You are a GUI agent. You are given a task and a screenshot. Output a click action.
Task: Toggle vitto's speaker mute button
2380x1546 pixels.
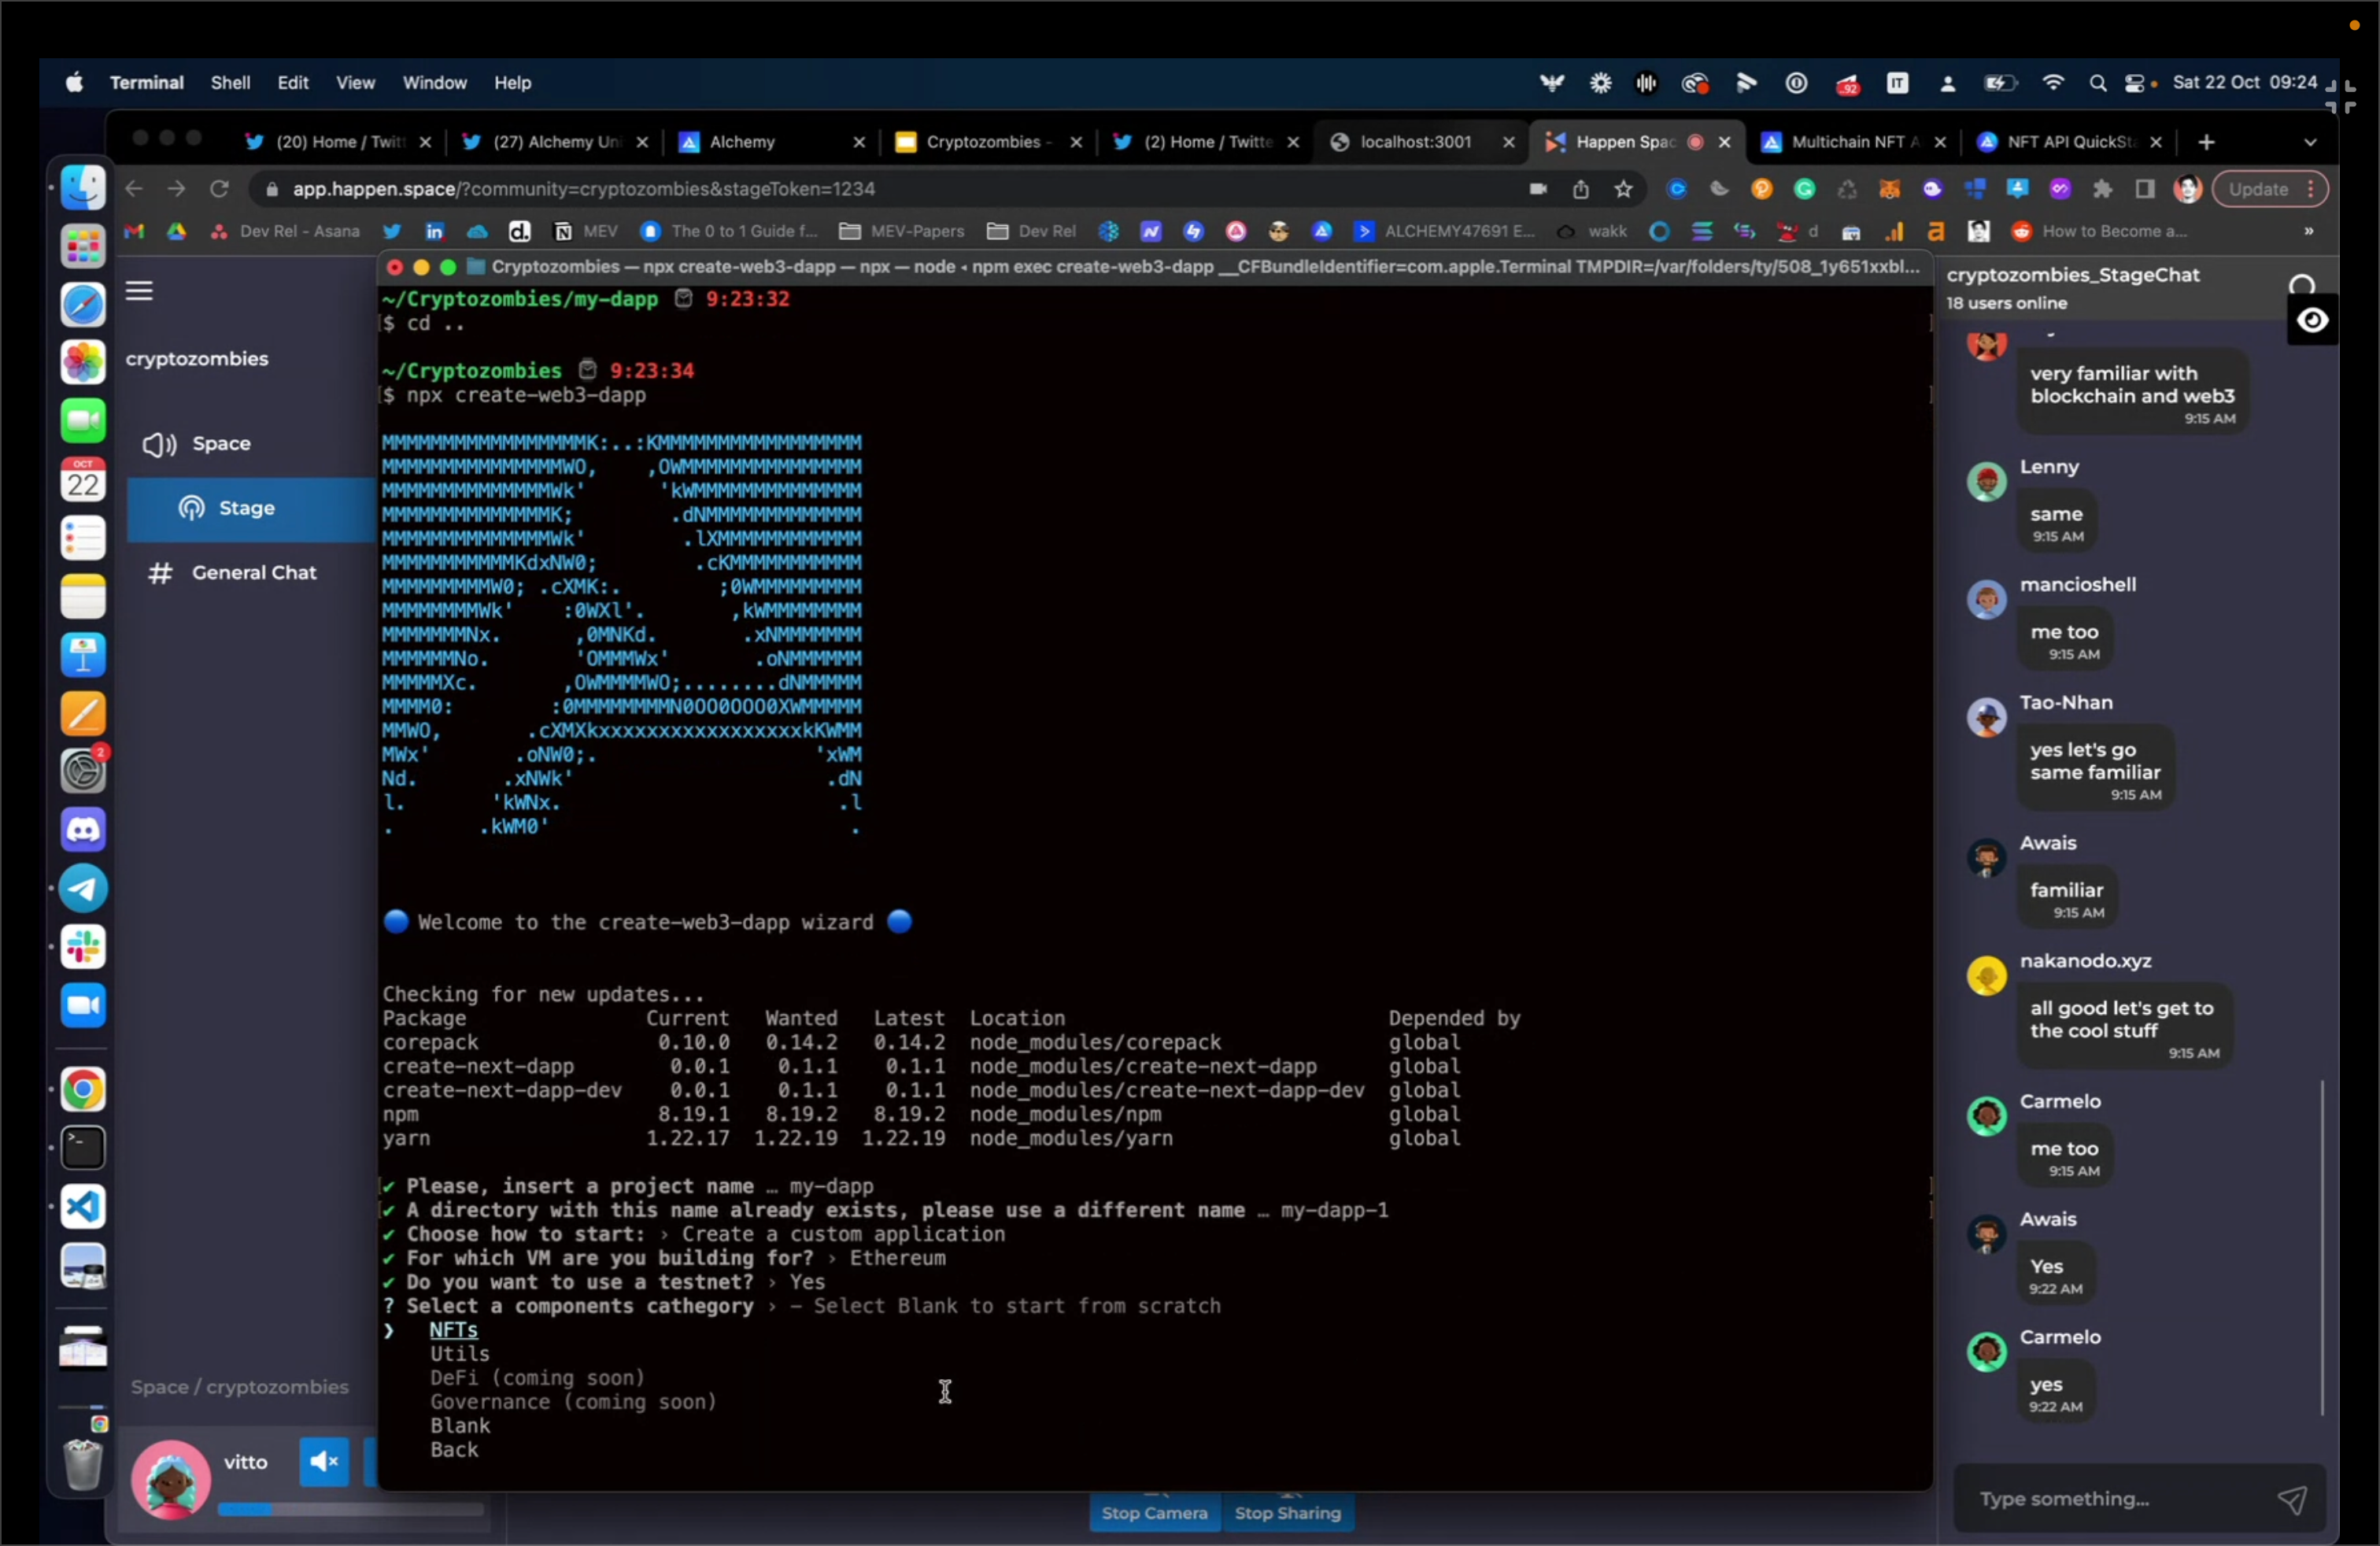click(x=324, y=1462)
